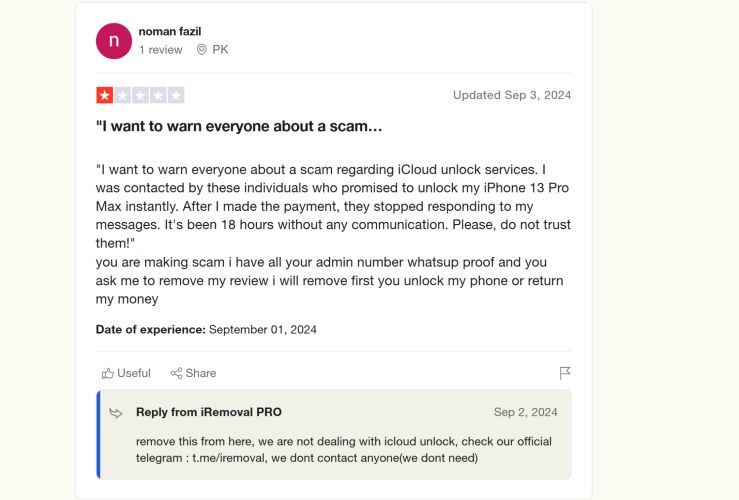
Task: Click the reply date "Sep 2, 2024"
Action: [526, 412]
